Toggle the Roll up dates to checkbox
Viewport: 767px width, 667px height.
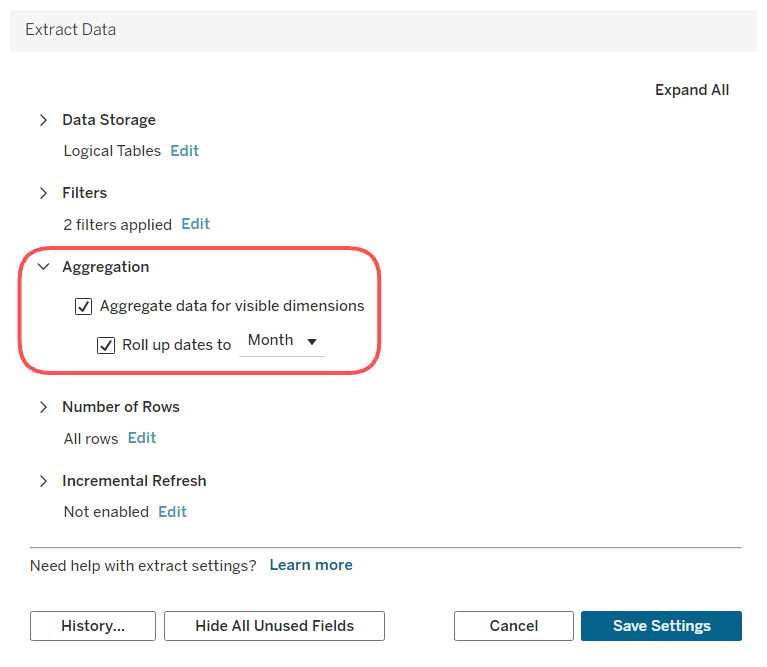click(x=106, y=345)
